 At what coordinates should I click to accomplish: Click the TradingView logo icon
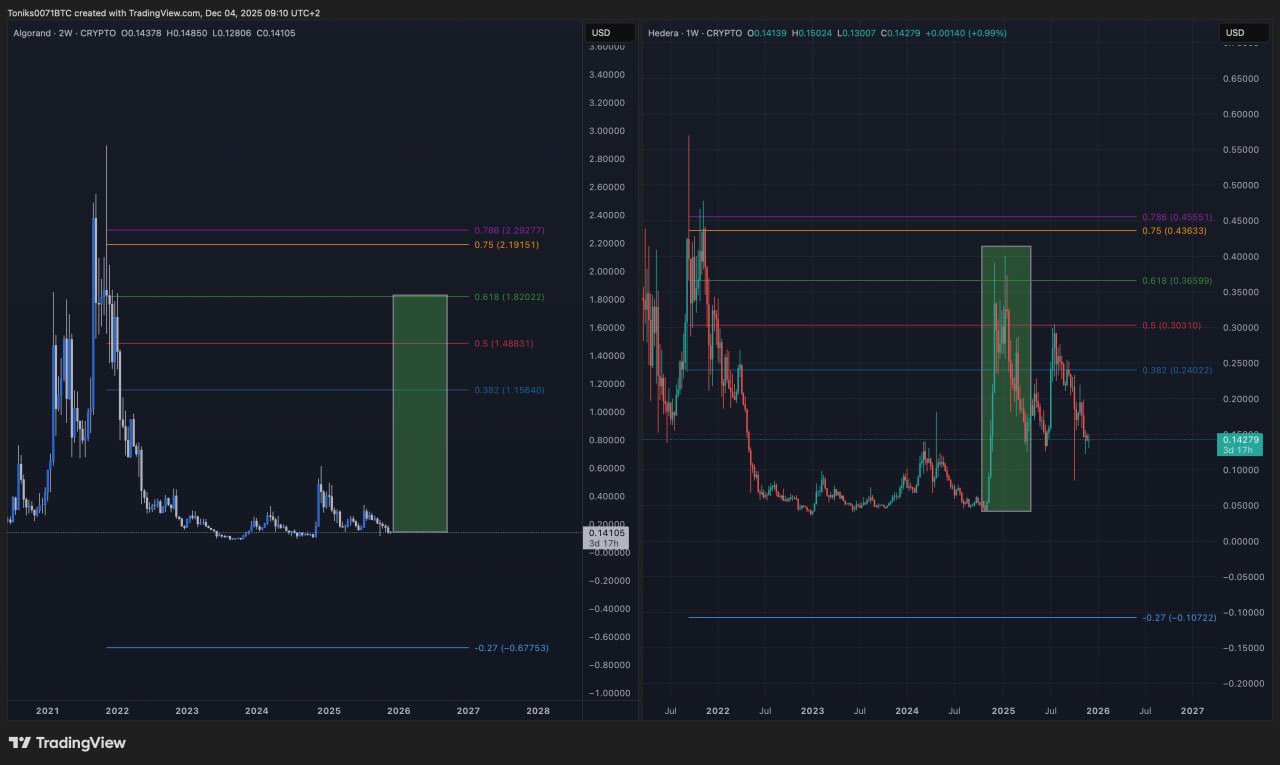click(19, 743)
